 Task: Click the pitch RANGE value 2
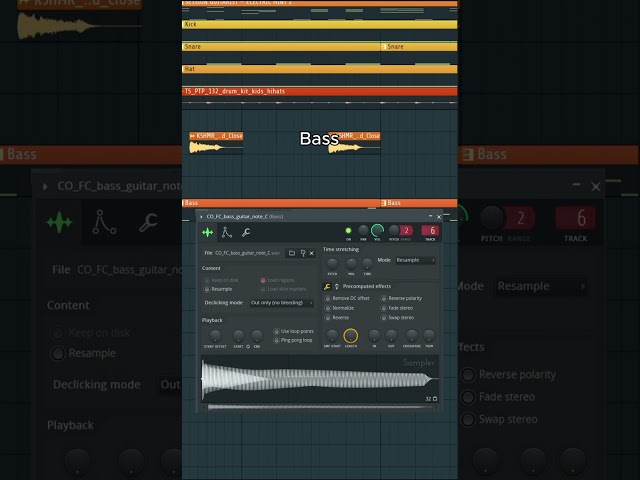tap(407, 231)
